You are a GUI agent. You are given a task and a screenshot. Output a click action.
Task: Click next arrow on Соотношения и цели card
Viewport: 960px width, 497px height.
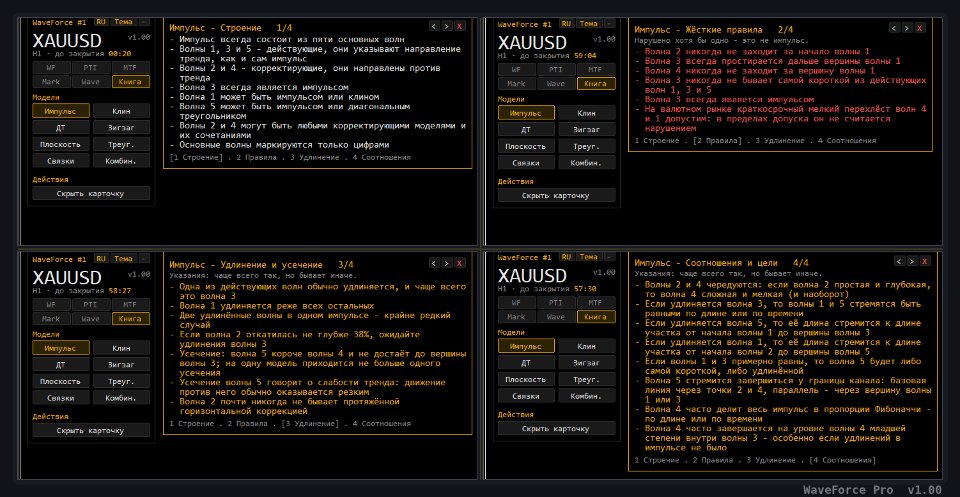pos(913,261)
